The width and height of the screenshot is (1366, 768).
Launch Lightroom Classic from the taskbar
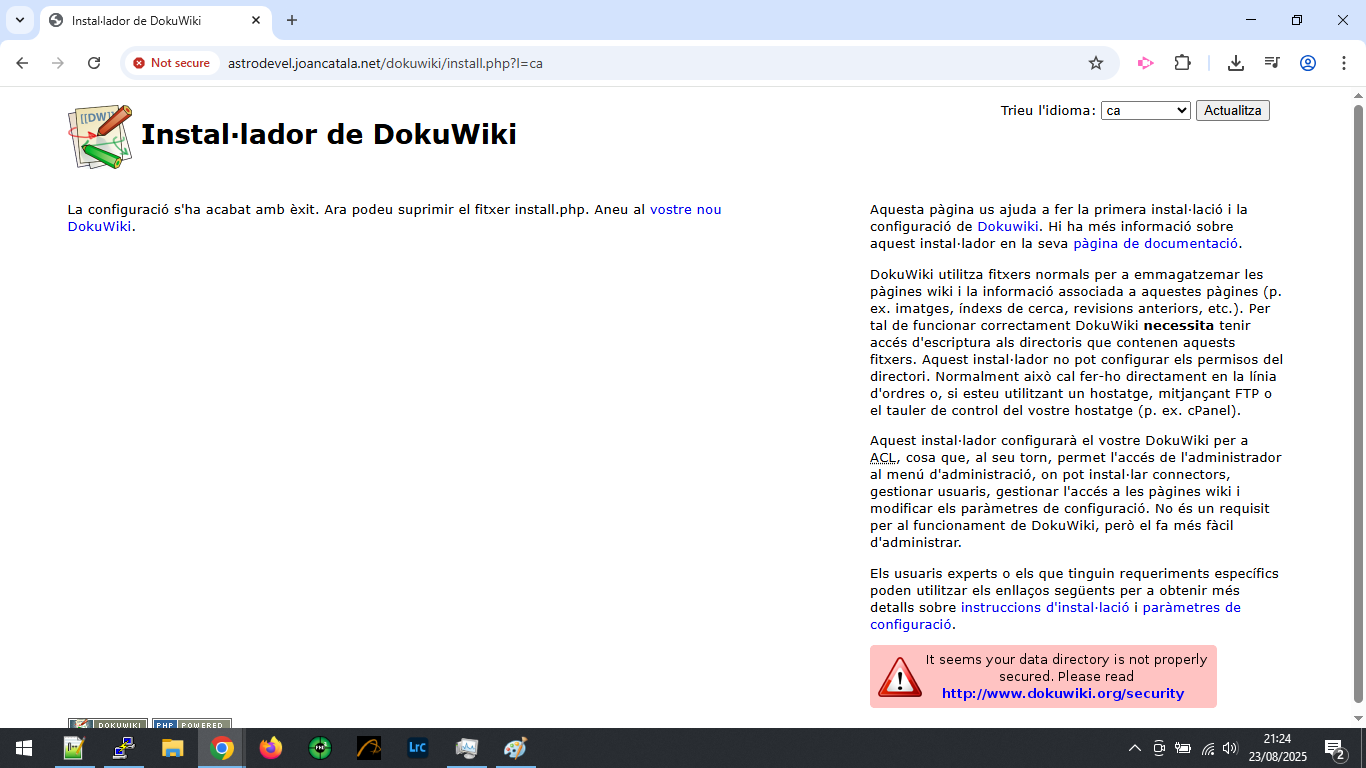418,748
